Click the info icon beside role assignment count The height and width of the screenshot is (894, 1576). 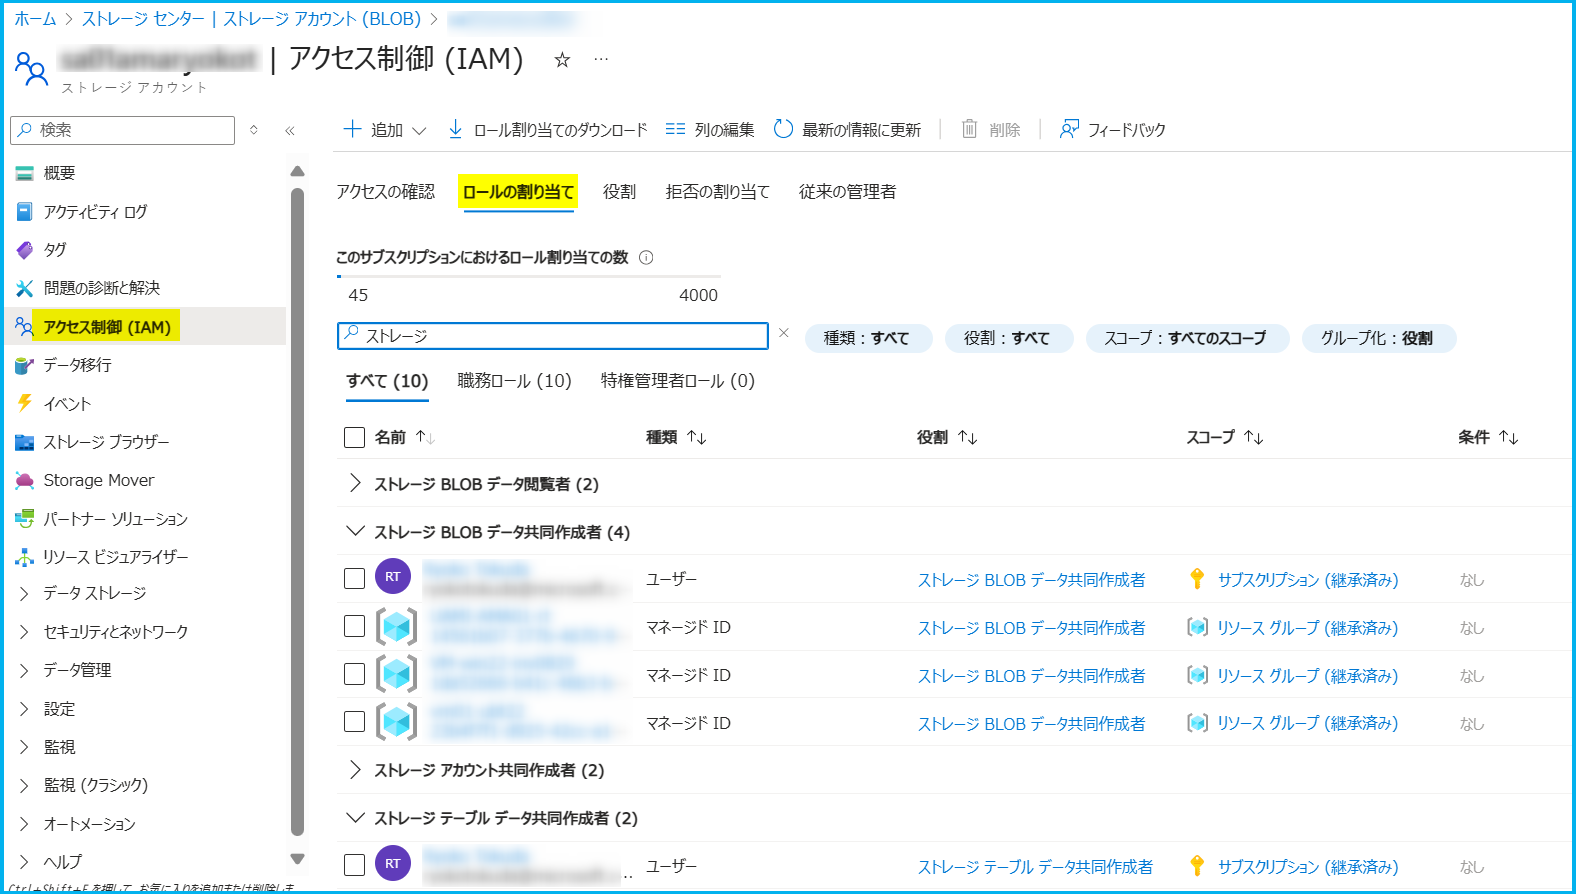646,257
